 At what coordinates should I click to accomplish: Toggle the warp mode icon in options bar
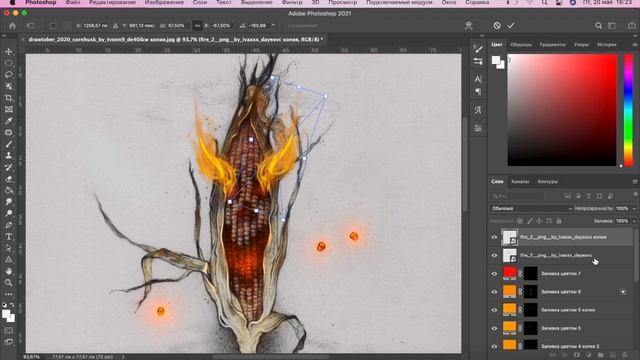(469, 26)
